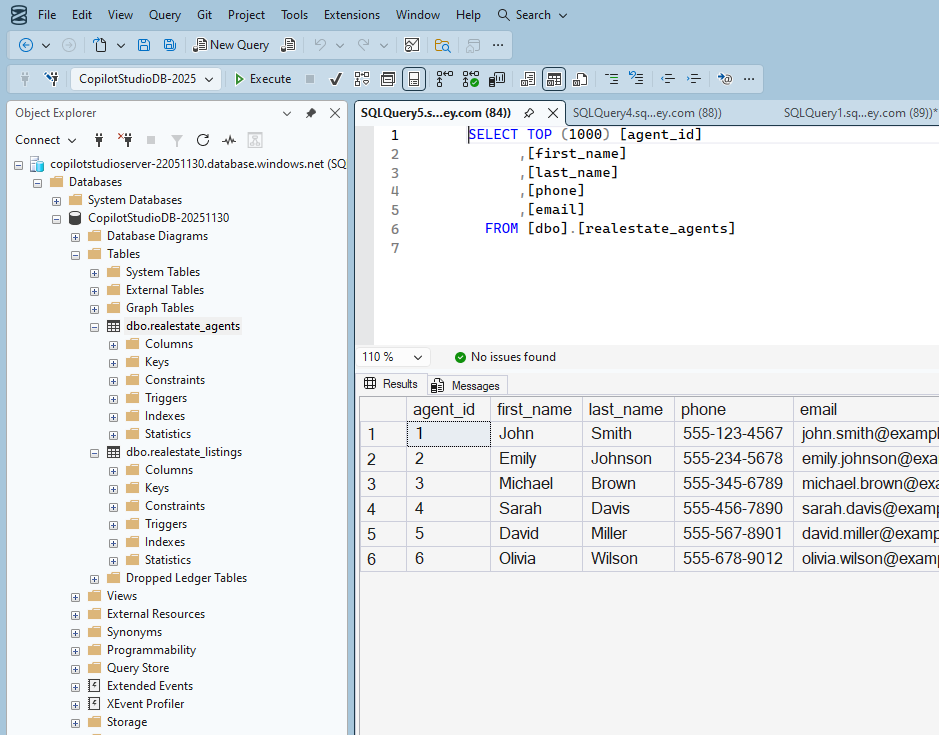This screenshot has width=939, height=735.
Task: Select the Emily cell in results grid
Action: [518, 459]
